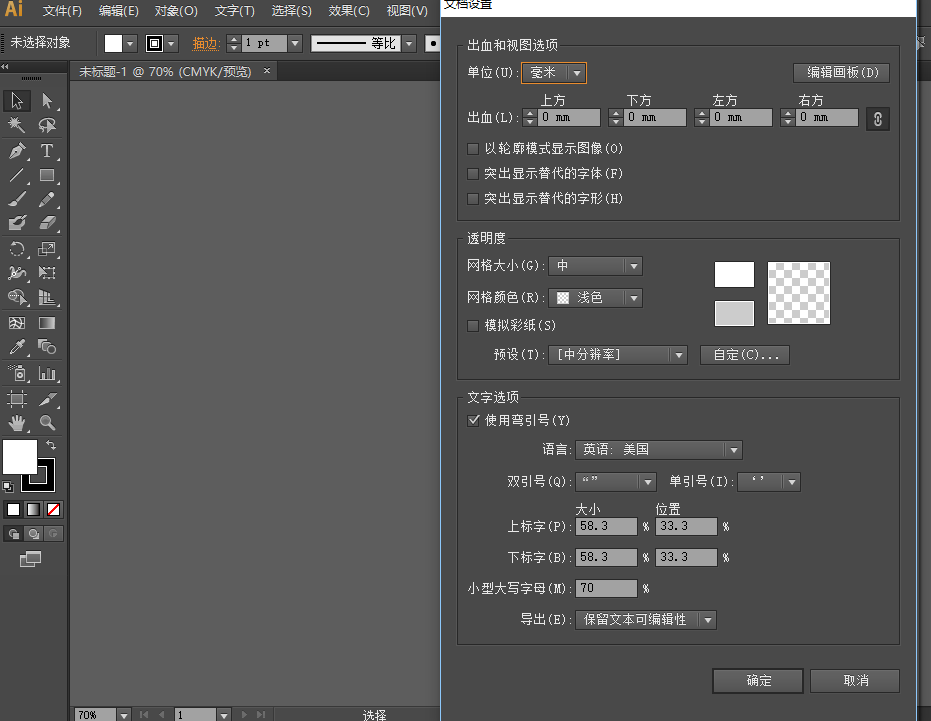
Task: Select the Blob Brush tool
Action: point(17,223)
